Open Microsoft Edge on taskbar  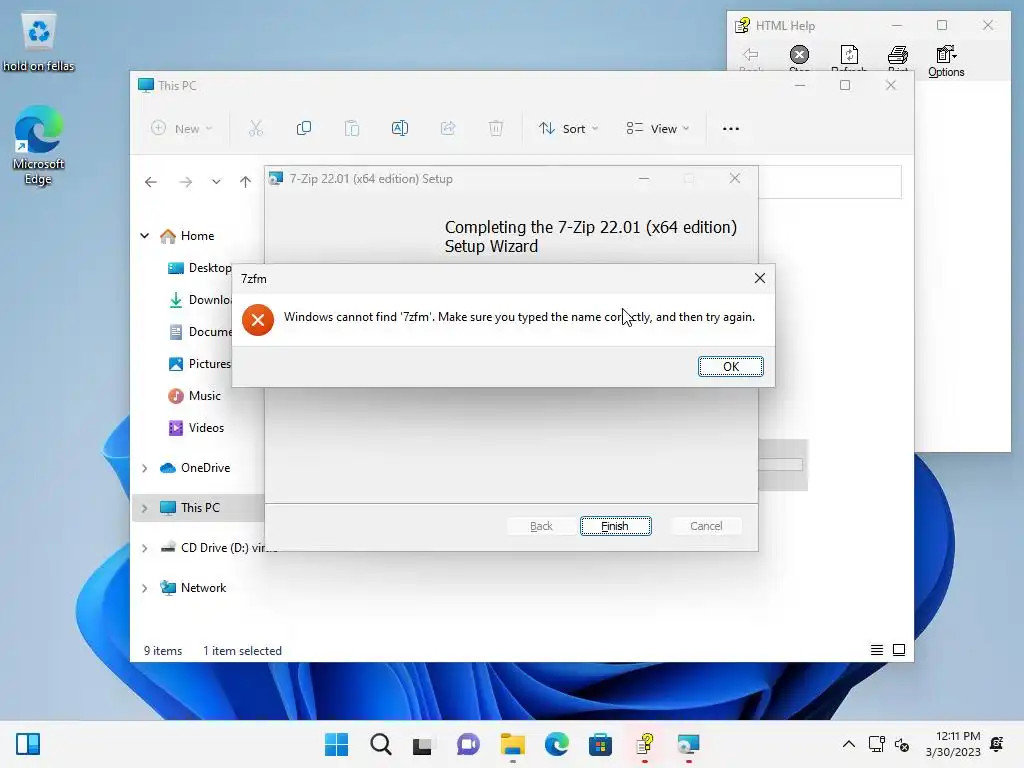click(556, 744)
